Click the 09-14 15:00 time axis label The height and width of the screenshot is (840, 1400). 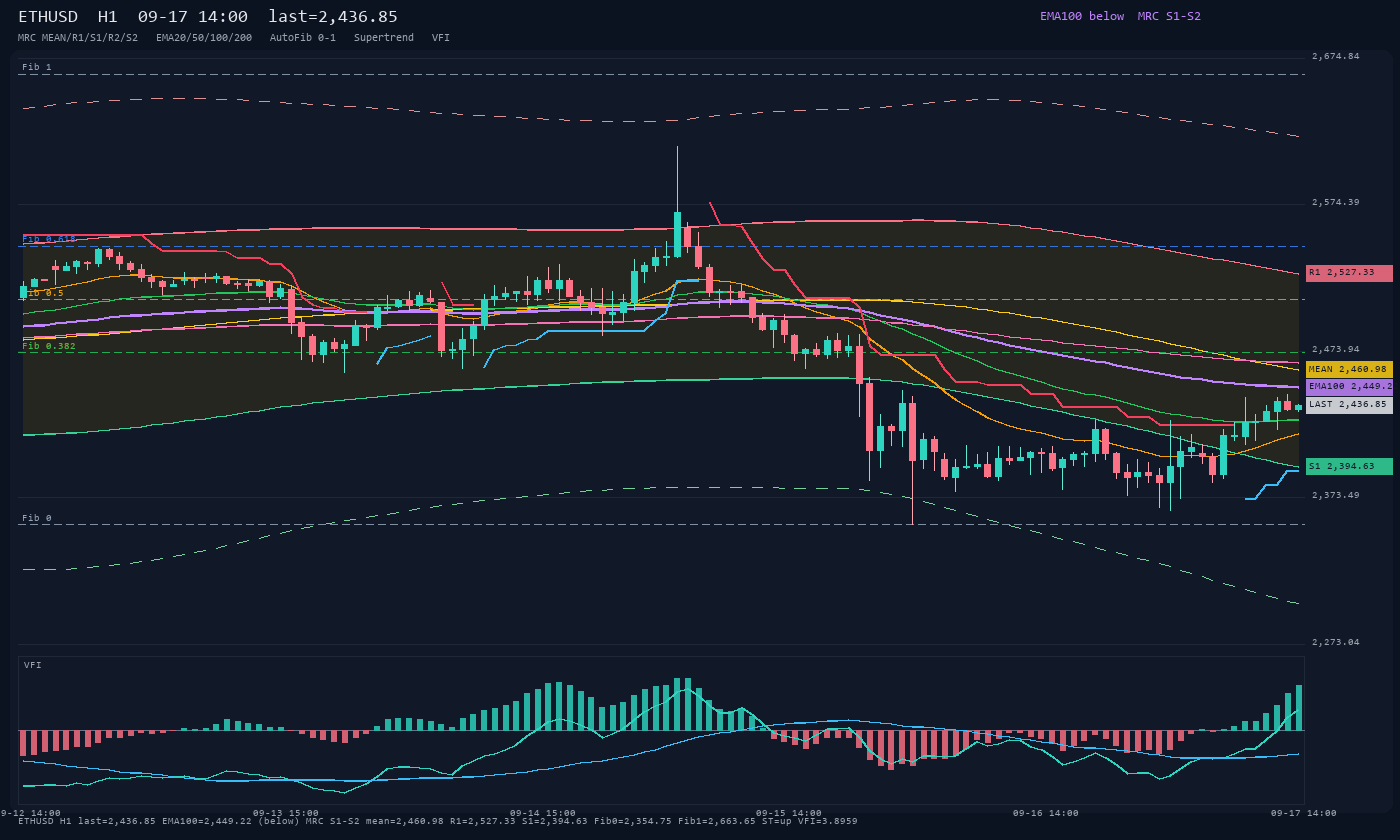coord(543,813)
